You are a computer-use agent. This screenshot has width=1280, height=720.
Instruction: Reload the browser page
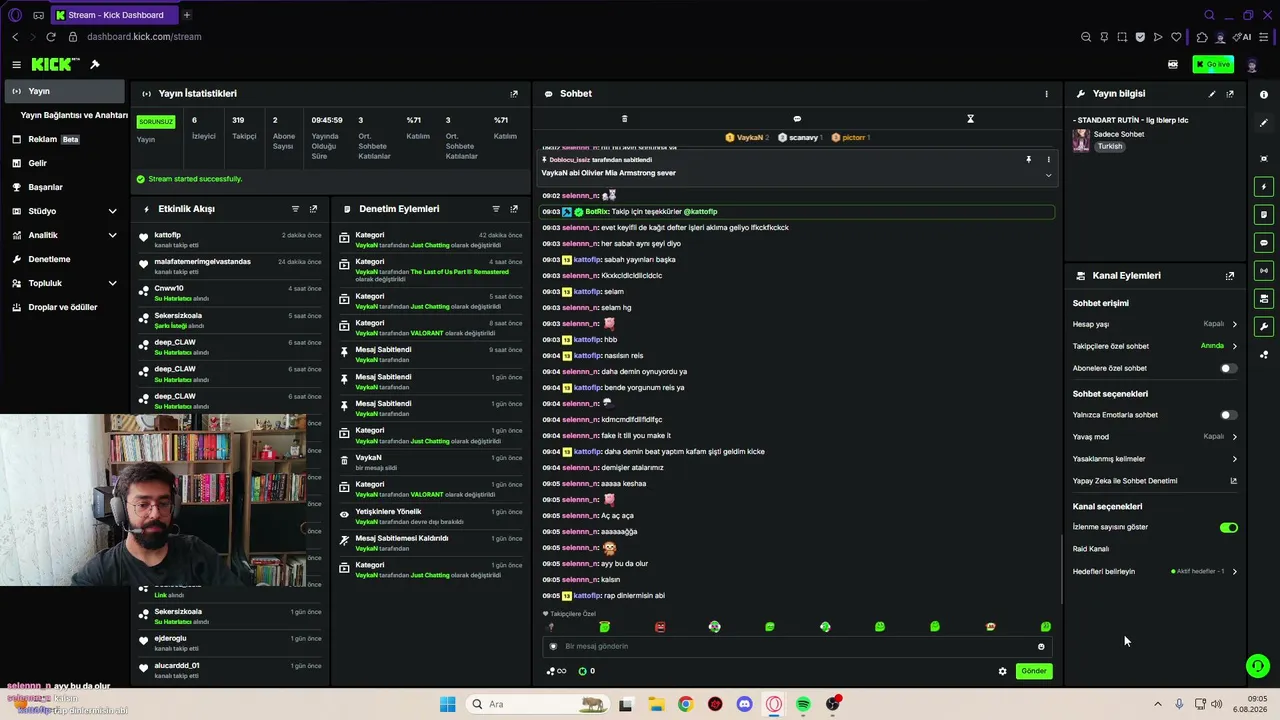point(51,37)
